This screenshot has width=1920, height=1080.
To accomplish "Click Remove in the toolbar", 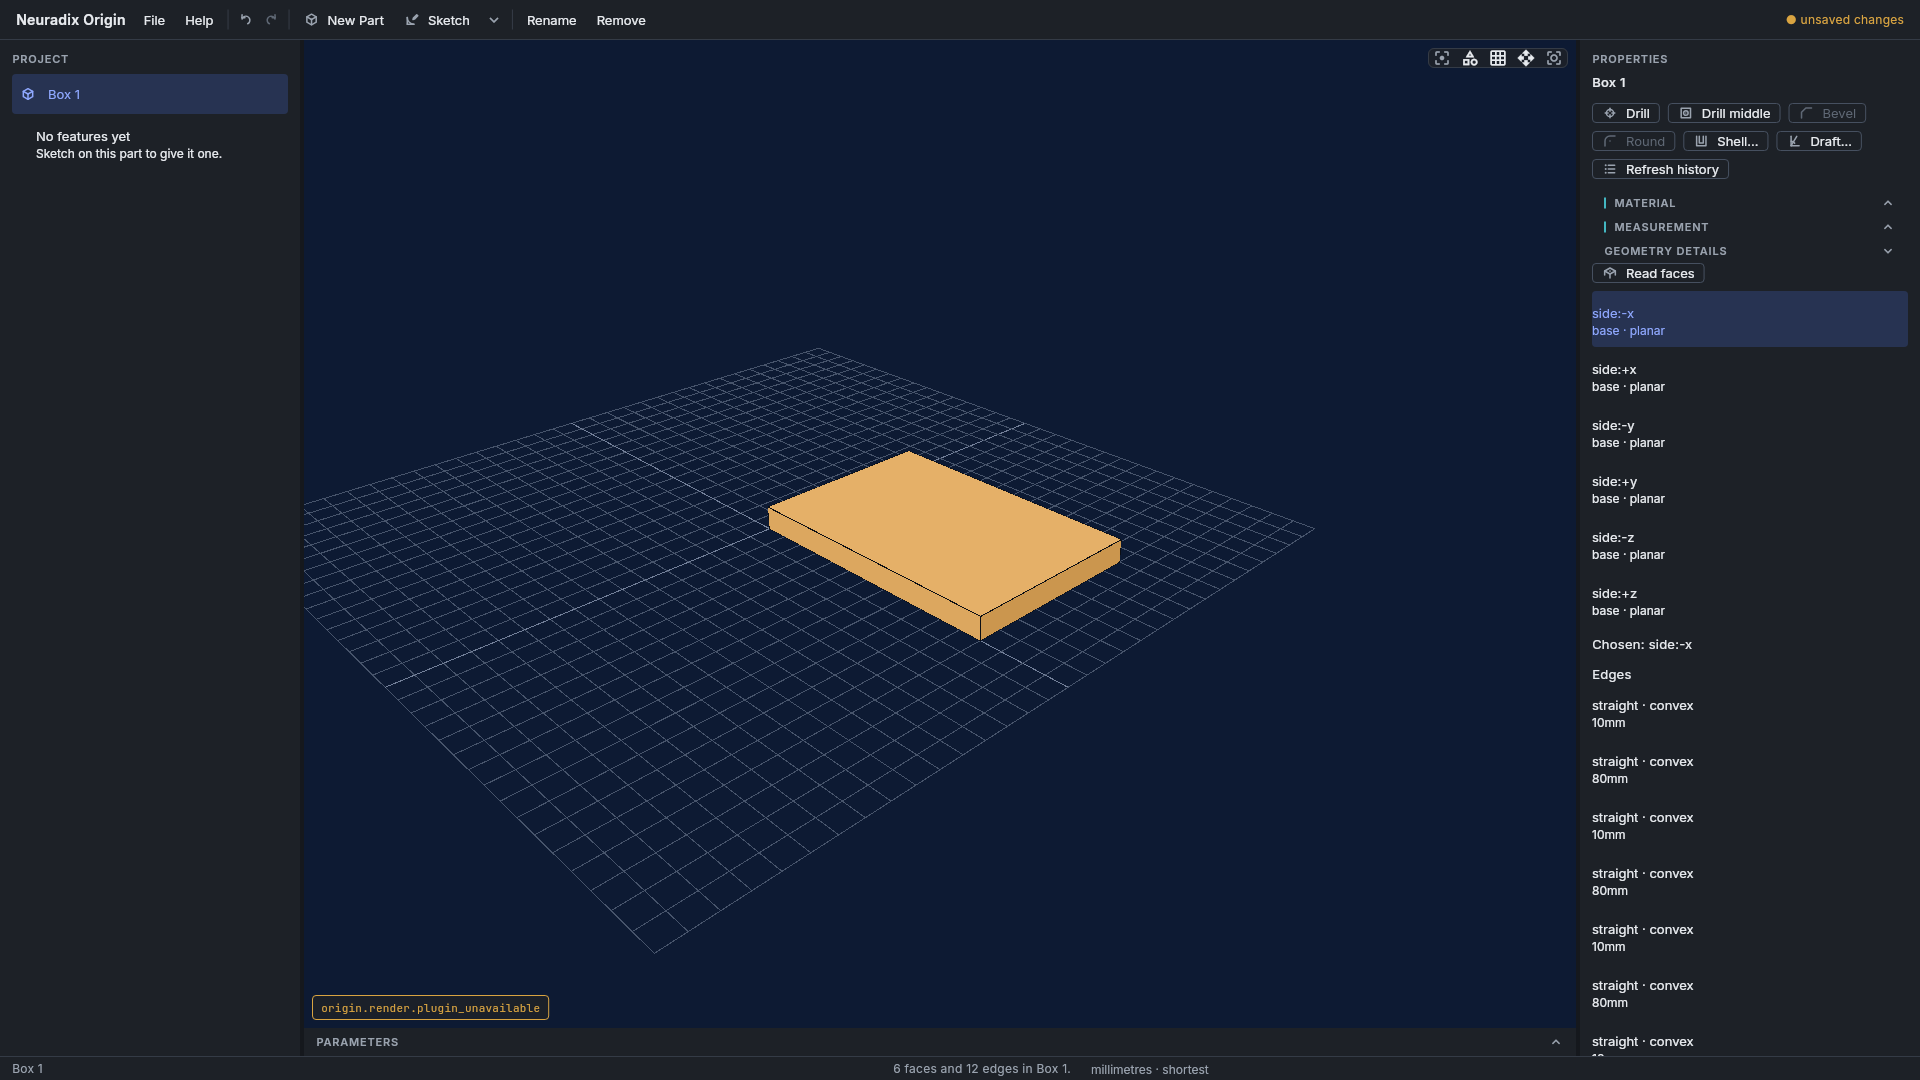I will click(621, 20).
